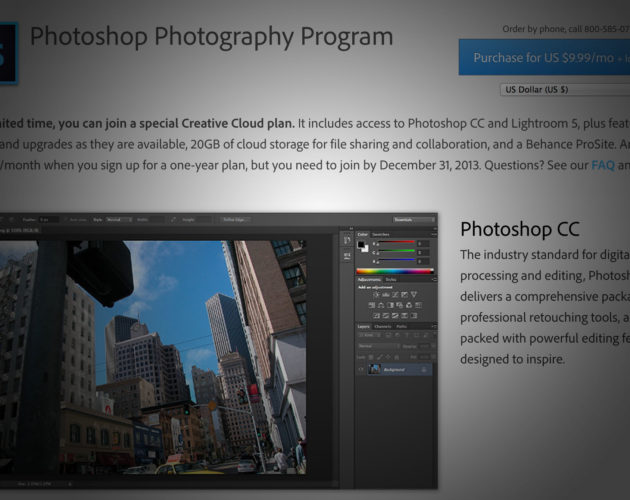Switch to the Adjustments tab
This screenshot has height=500, width=630.
(x=369, y=280)
